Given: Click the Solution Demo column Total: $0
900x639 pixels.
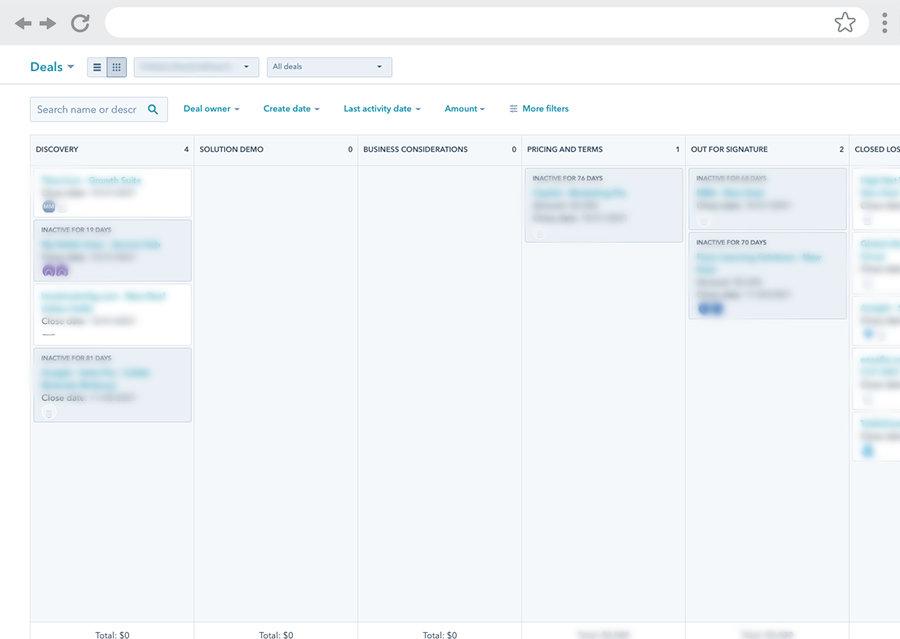Looking at the screenshot, I should 276,634.
